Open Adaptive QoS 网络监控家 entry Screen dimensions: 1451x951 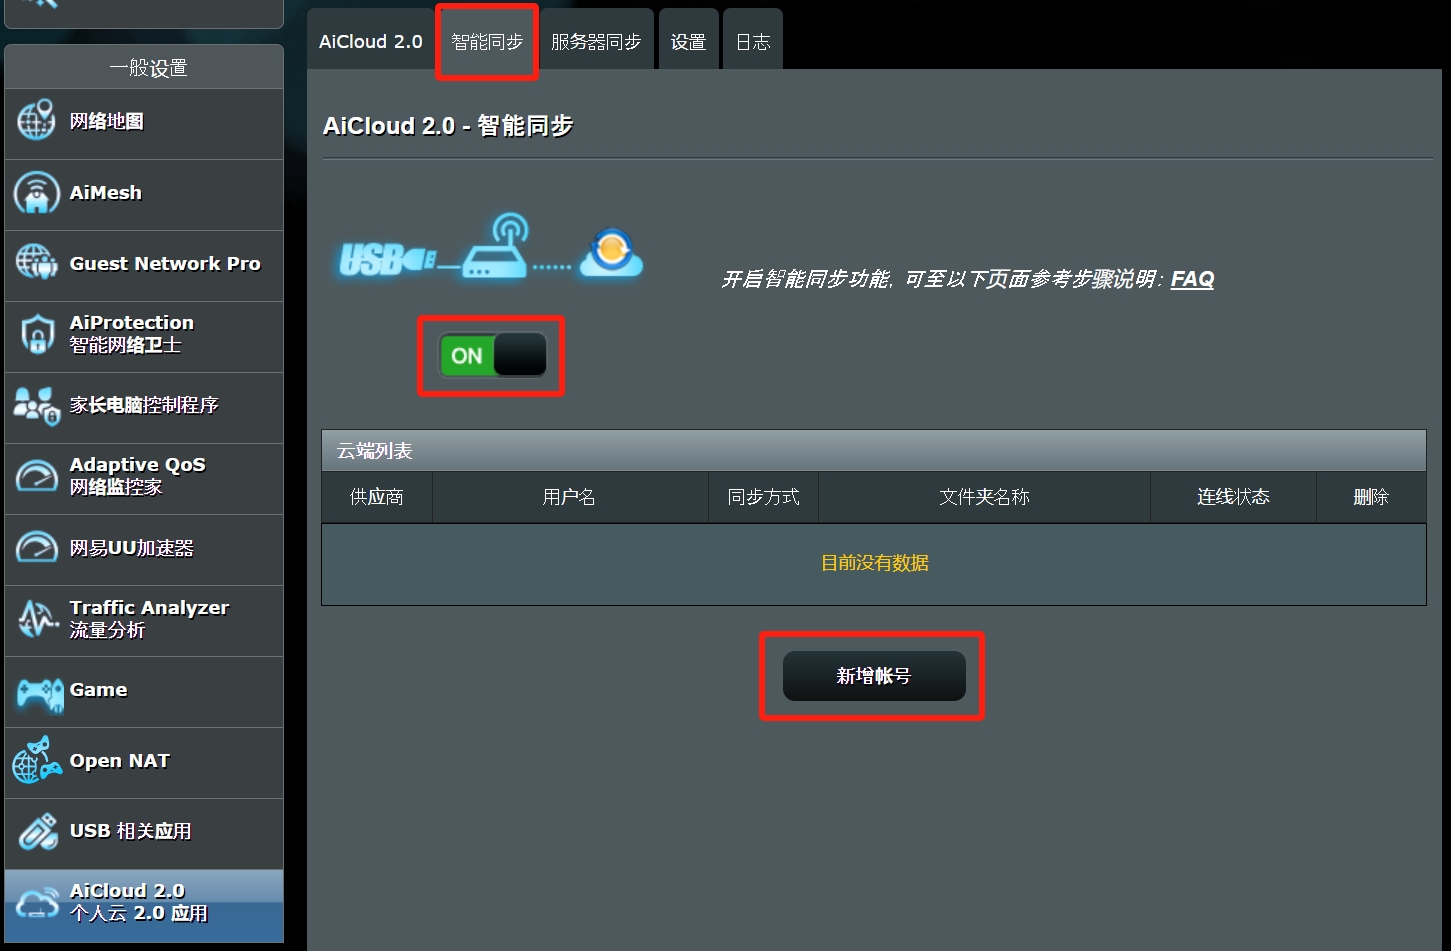144,478
